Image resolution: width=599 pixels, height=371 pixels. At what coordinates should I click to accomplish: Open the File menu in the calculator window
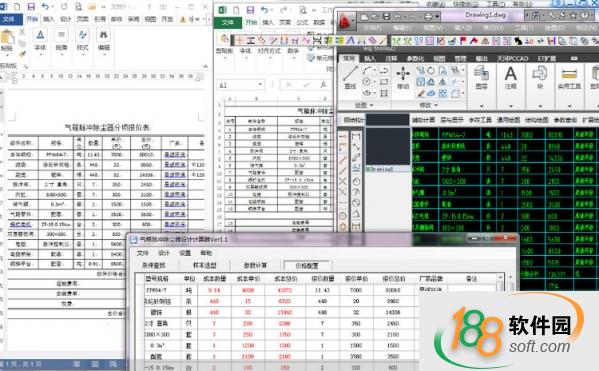coord(142,253)
